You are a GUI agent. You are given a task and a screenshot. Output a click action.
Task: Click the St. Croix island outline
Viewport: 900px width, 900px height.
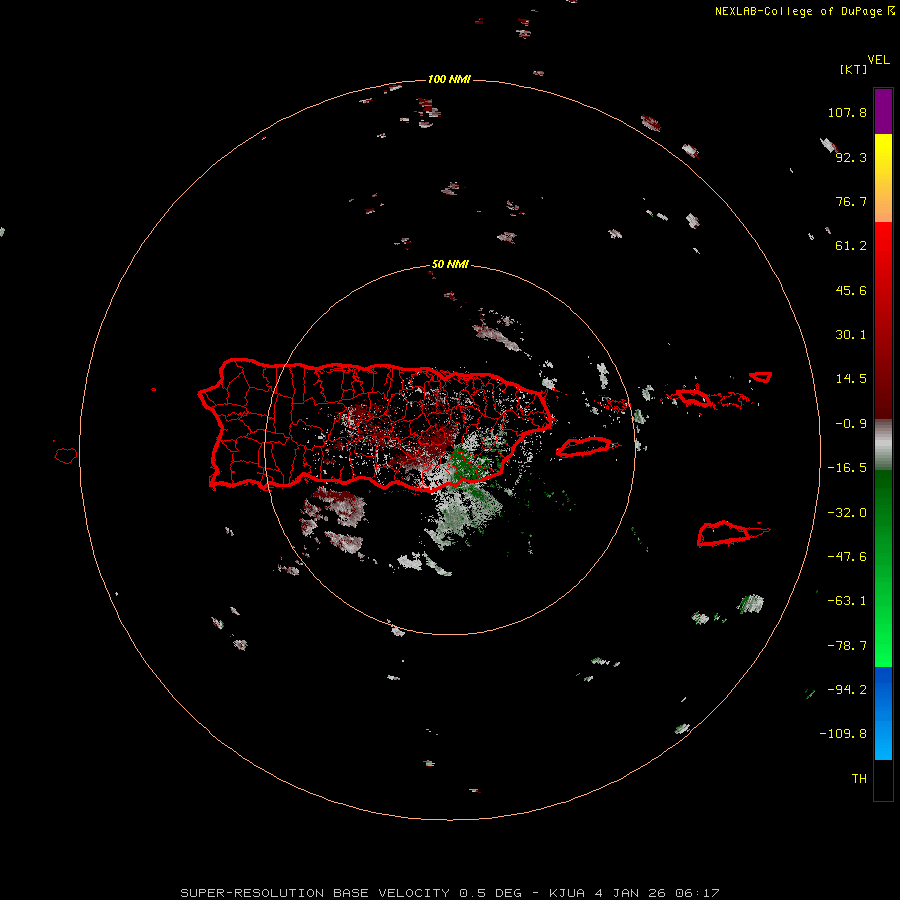[732, 534]
